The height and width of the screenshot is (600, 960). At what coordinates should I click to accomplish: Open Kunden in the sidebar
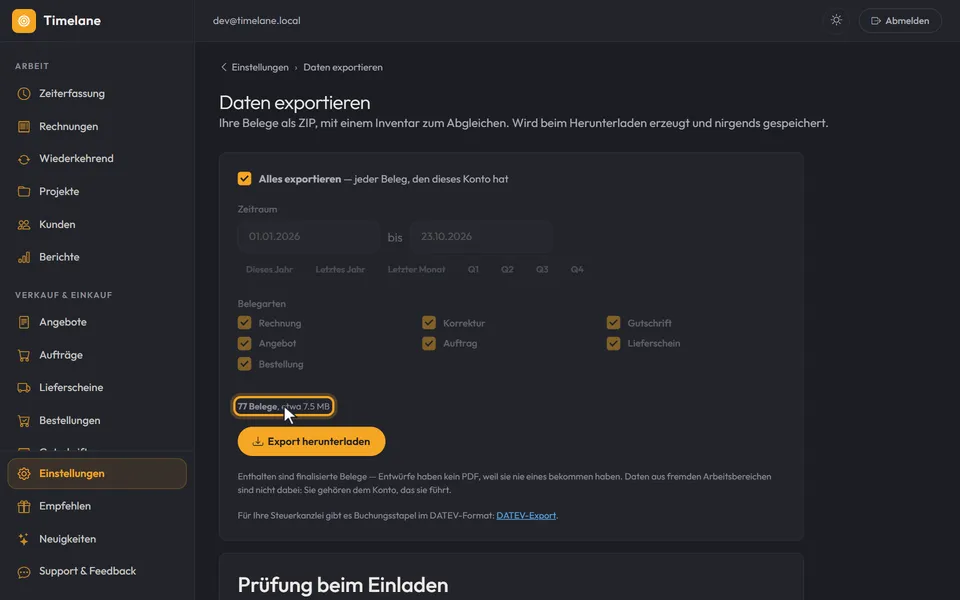97,225
